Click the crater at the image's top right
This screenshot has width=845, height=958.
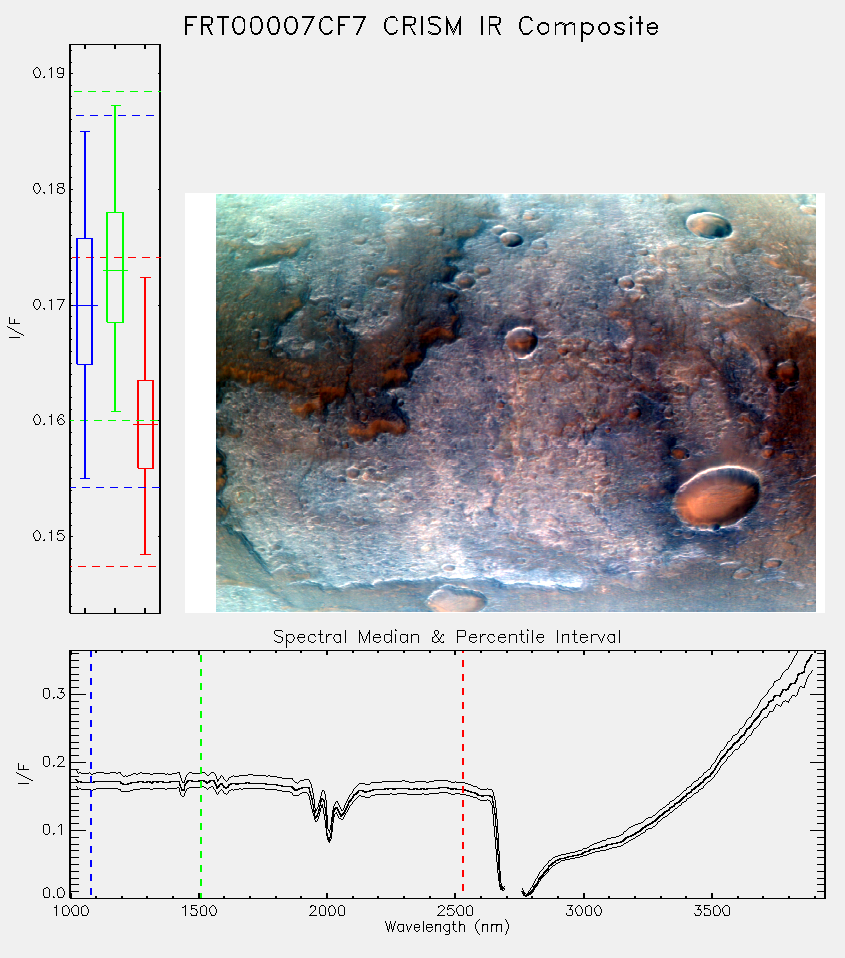point(709,225)
